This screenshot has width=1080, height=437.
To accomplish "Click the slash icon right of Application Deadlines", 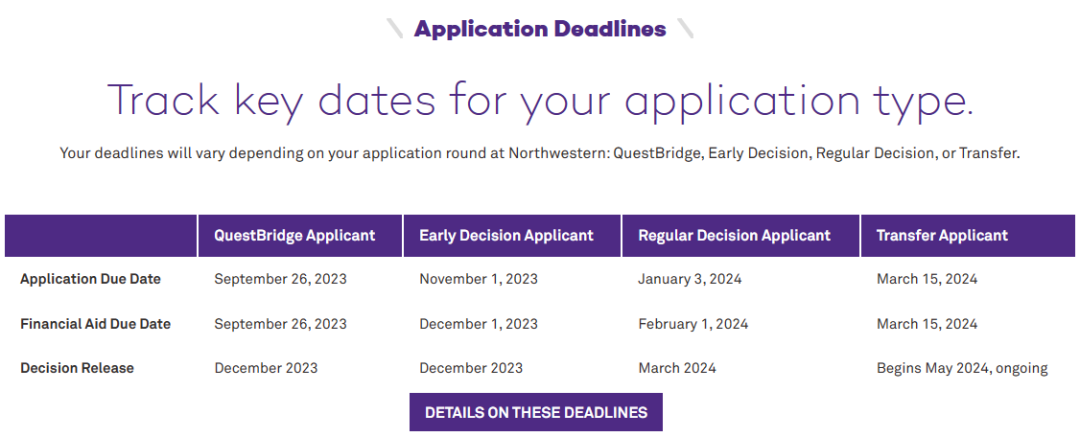I will [x=685, y=28].
